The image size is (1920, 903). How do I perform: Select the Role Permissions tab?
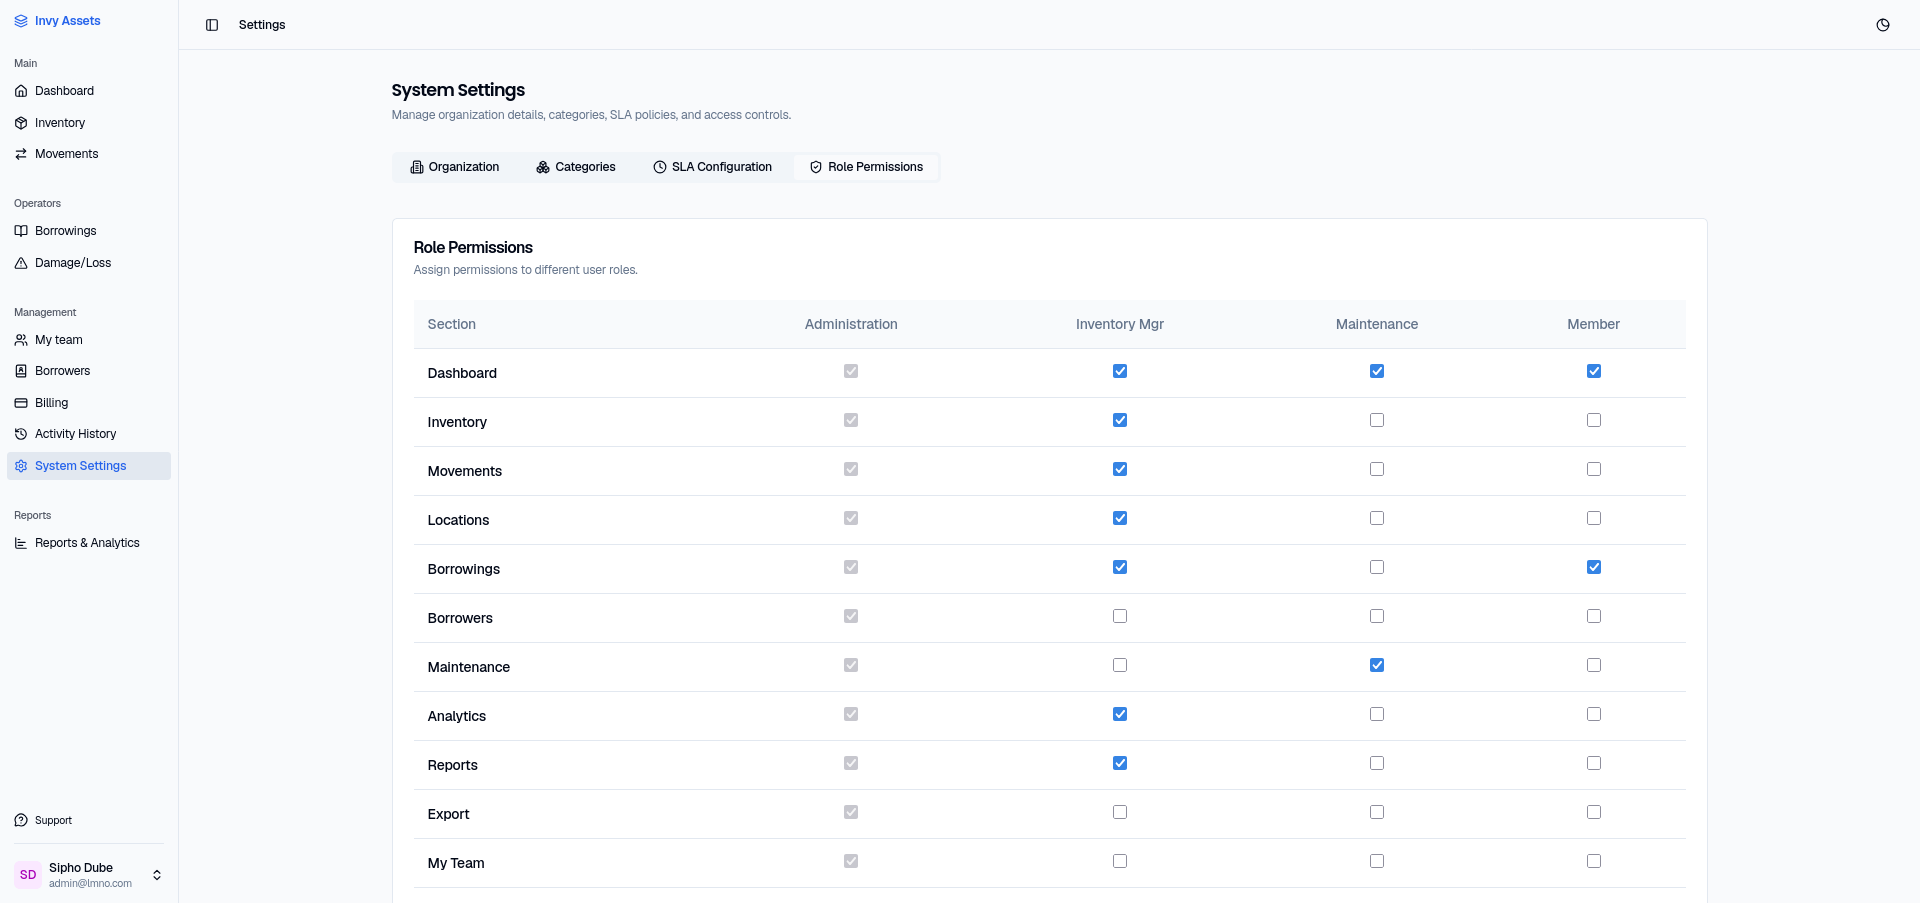[866, 167]
